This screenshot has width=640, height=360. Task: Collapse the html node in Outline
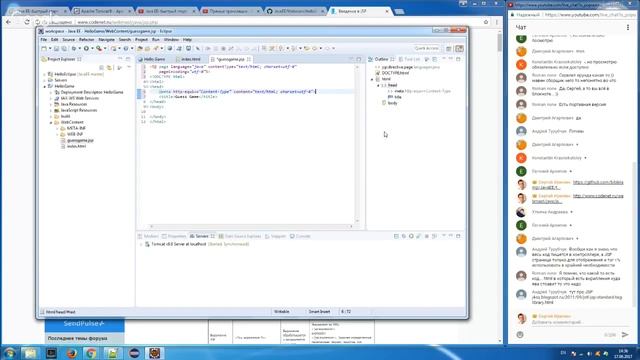[372, 79]
